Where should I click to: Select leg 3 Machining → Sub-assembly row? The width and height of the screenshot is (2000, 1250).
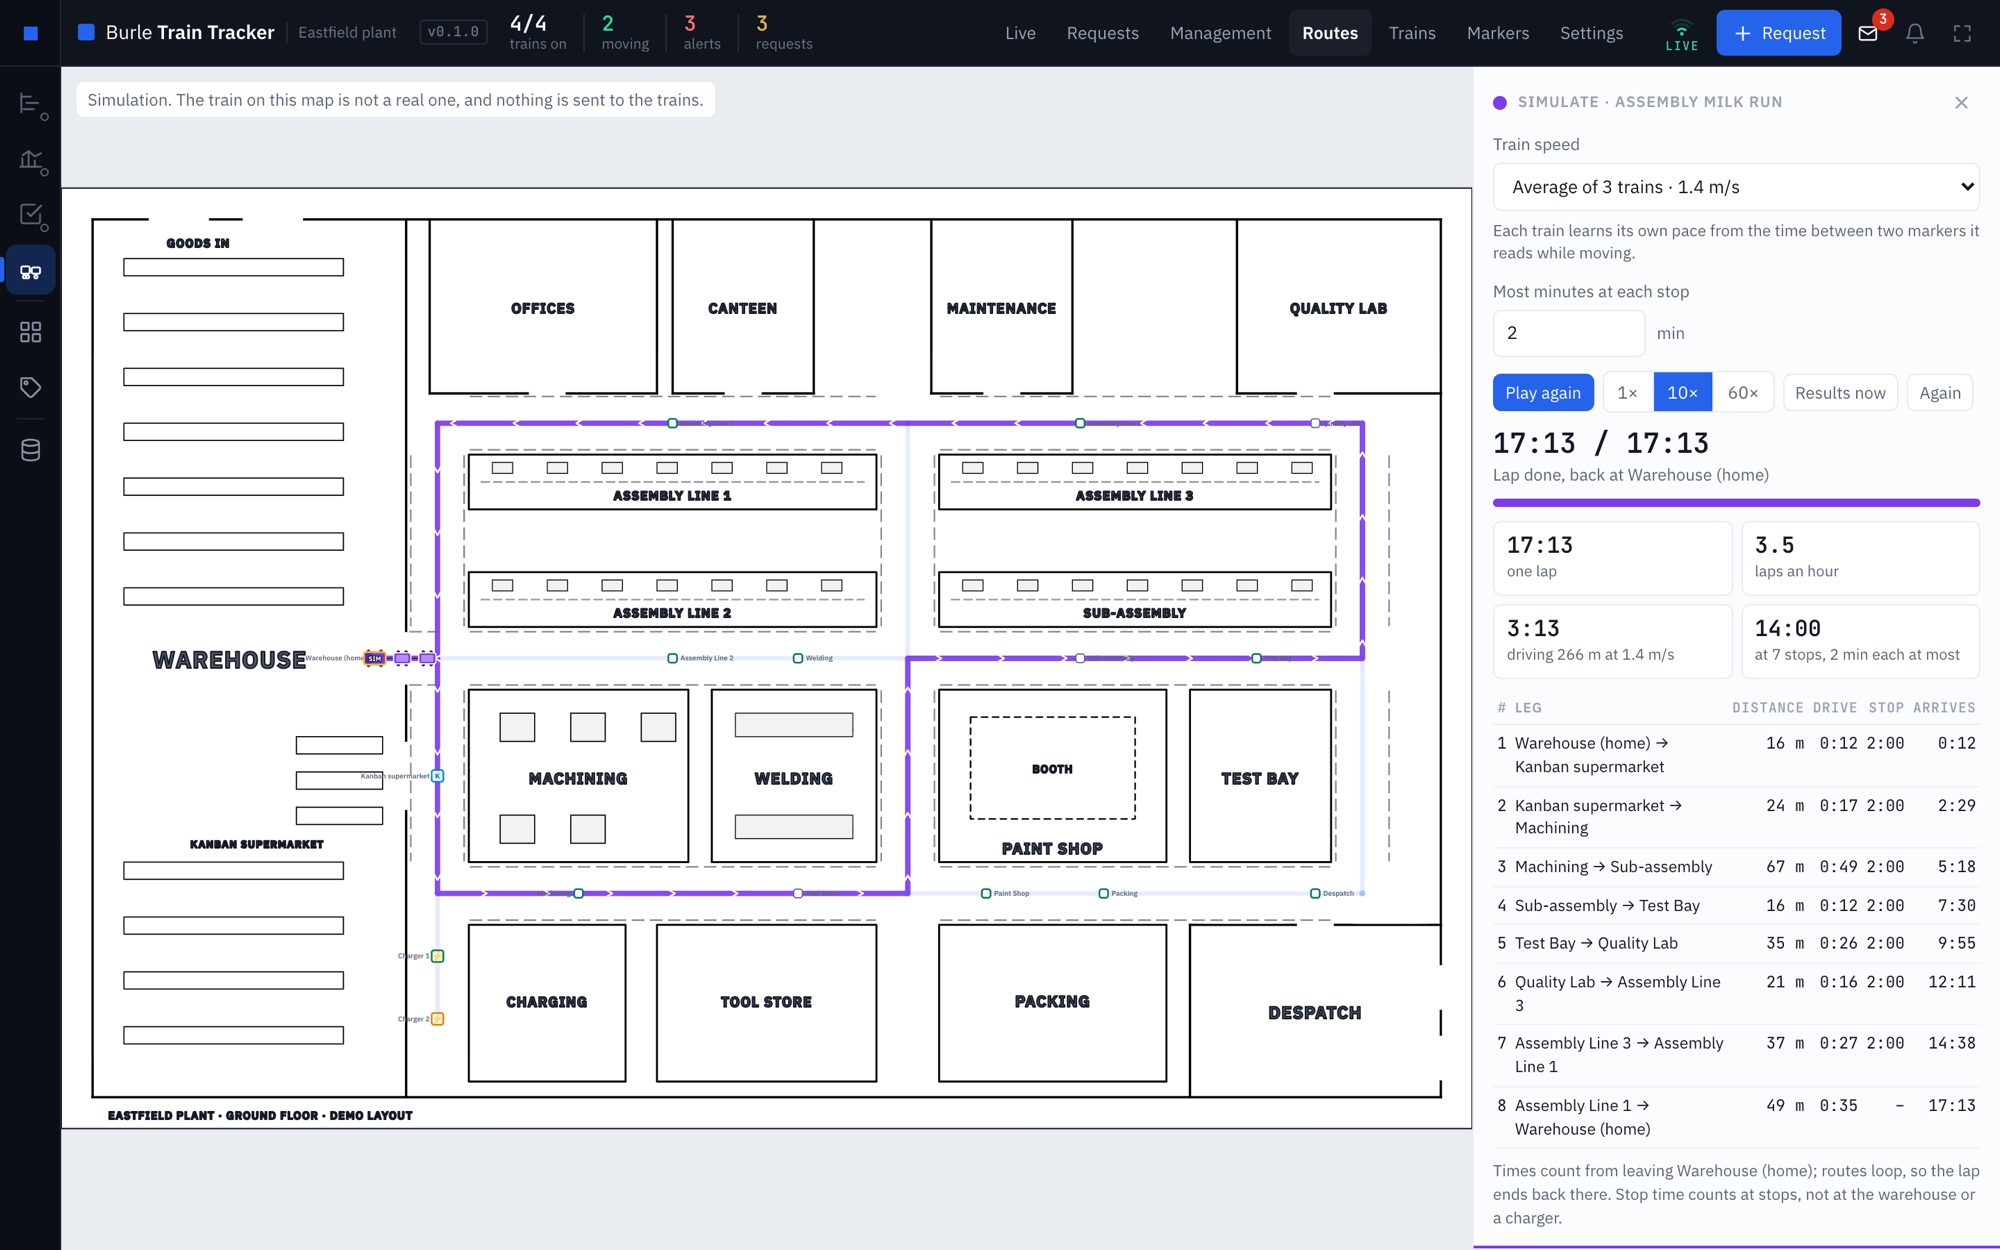click(x=1736, y=867)
